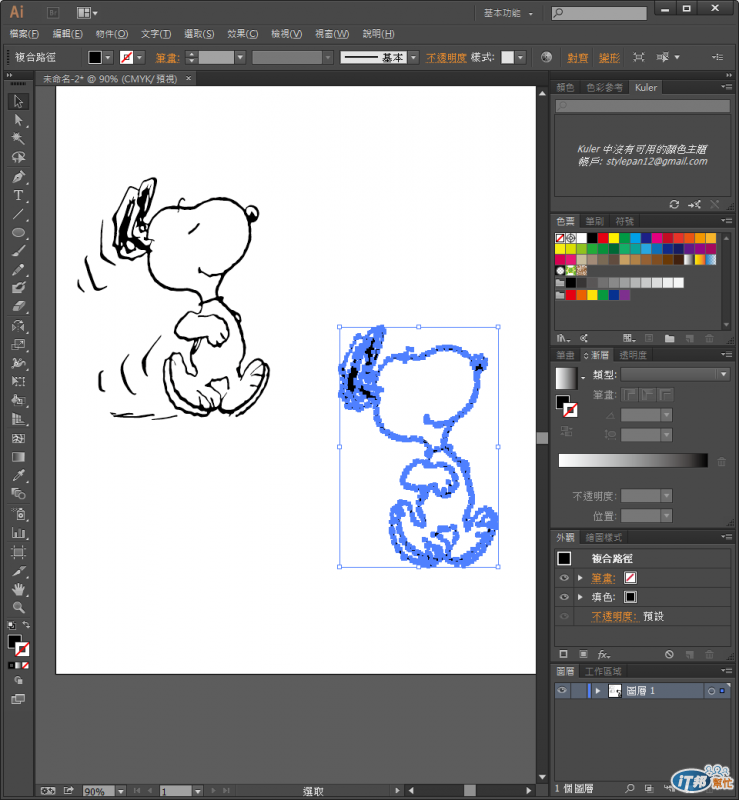The width and height of the screenshot is (739, 800).
Task: Click the 不透明度 link in control bar
Action: pyautogui.click(x=446, y=58)
